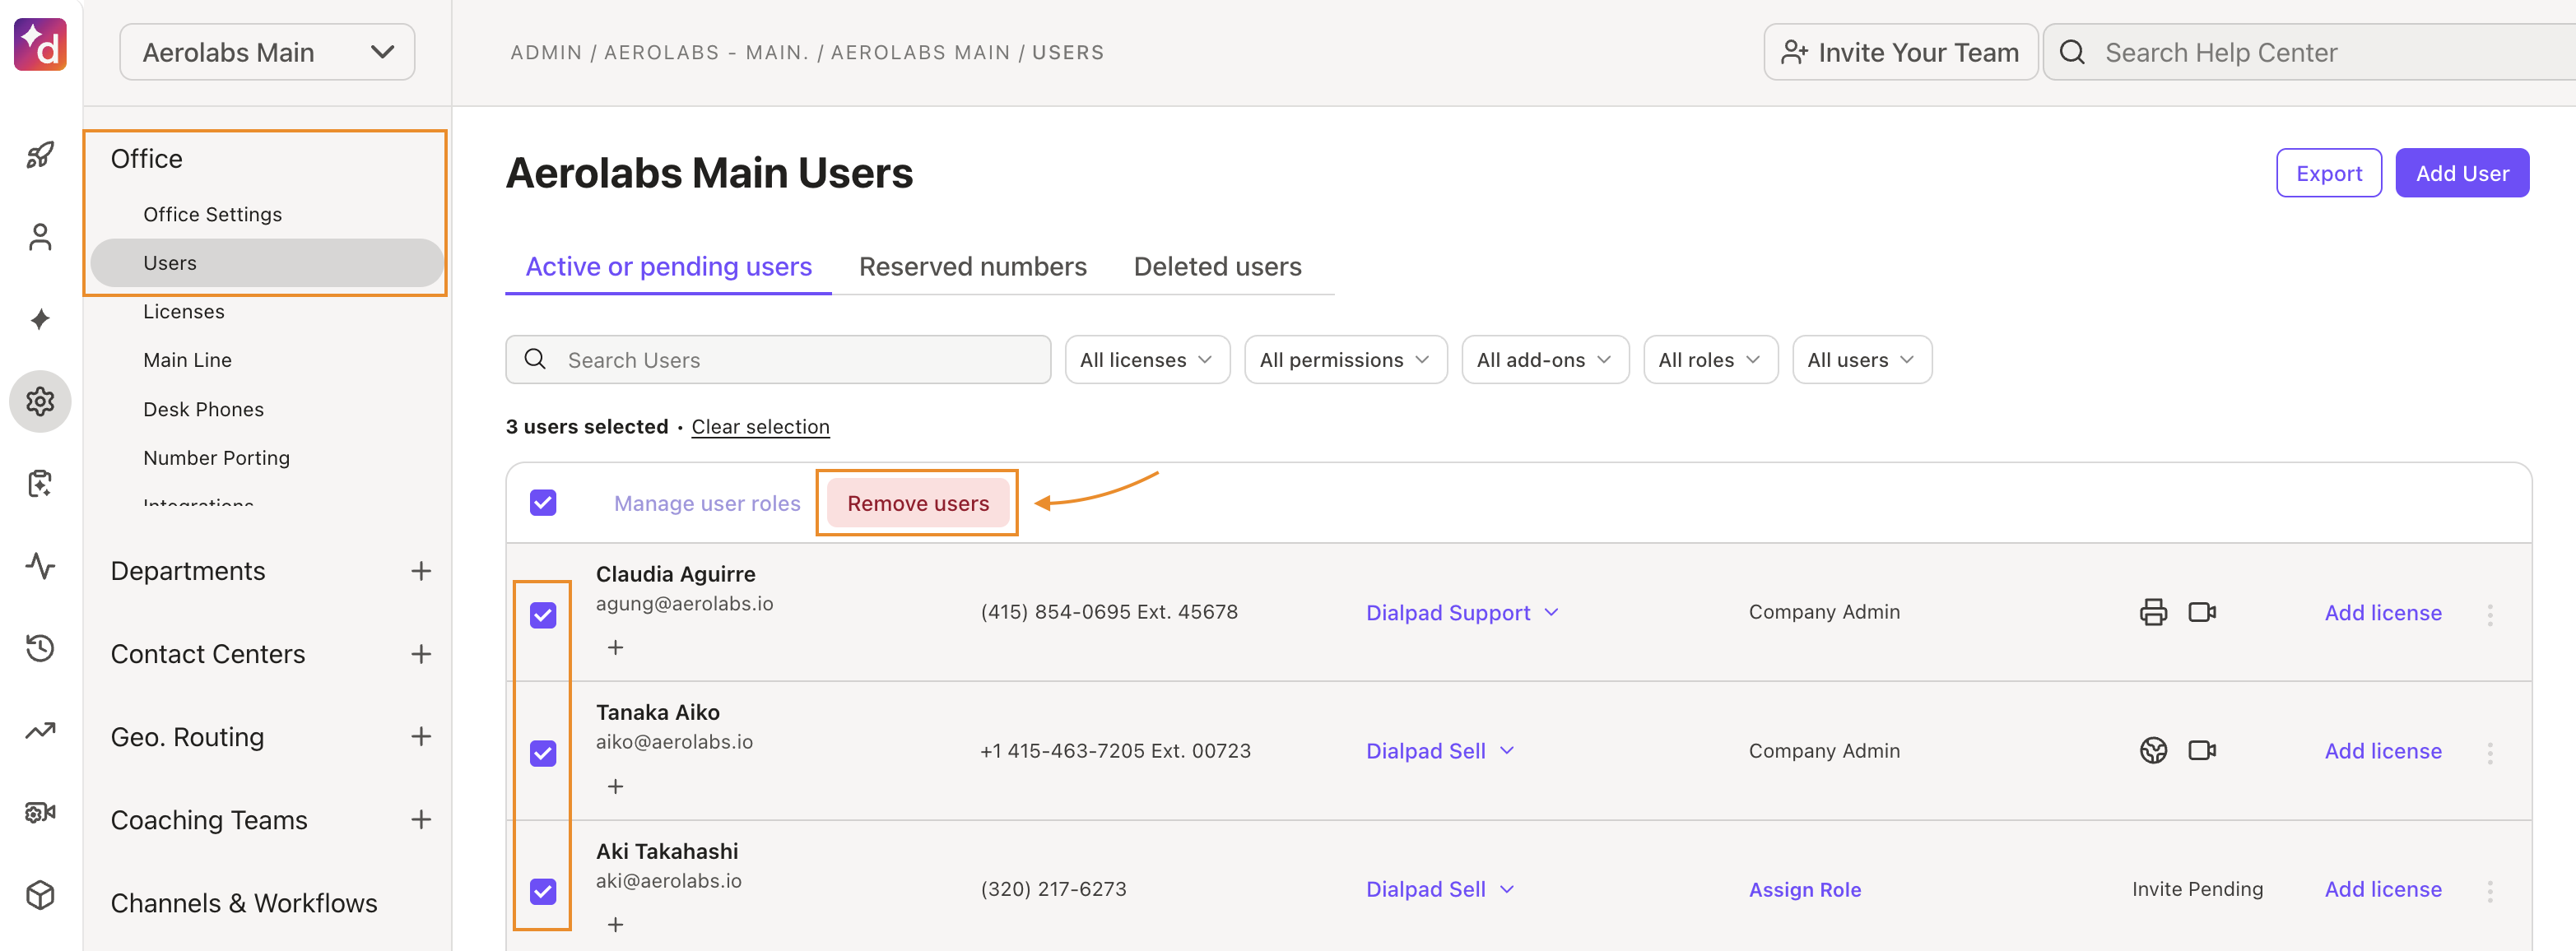The width and height of the screenshot is (2576, 951).
Task: Open the history clock icon in sidebar
Action: point(40,648)
